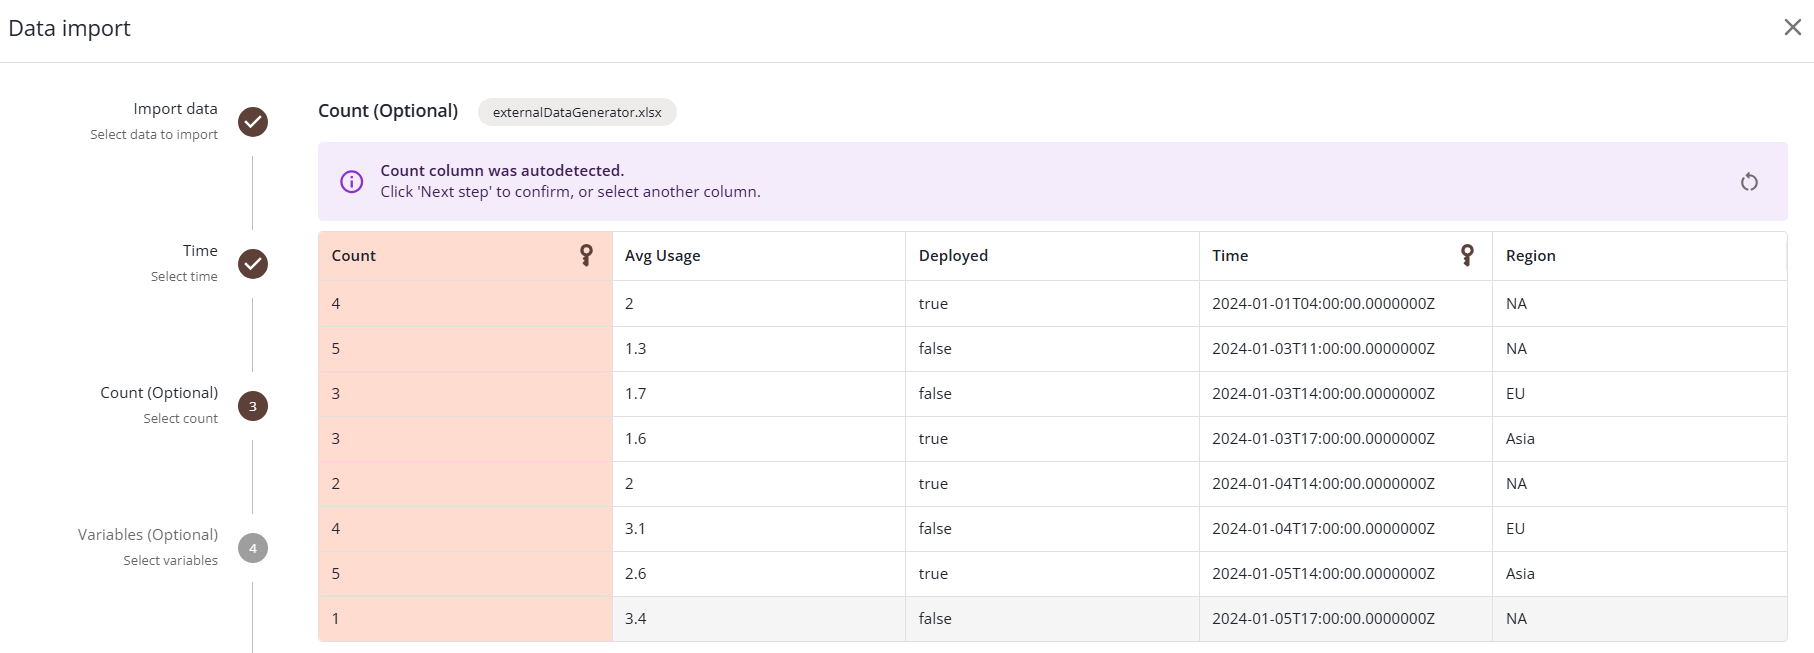
Task: Go to Variables (Optional) step label
Action: coord(148,535)
